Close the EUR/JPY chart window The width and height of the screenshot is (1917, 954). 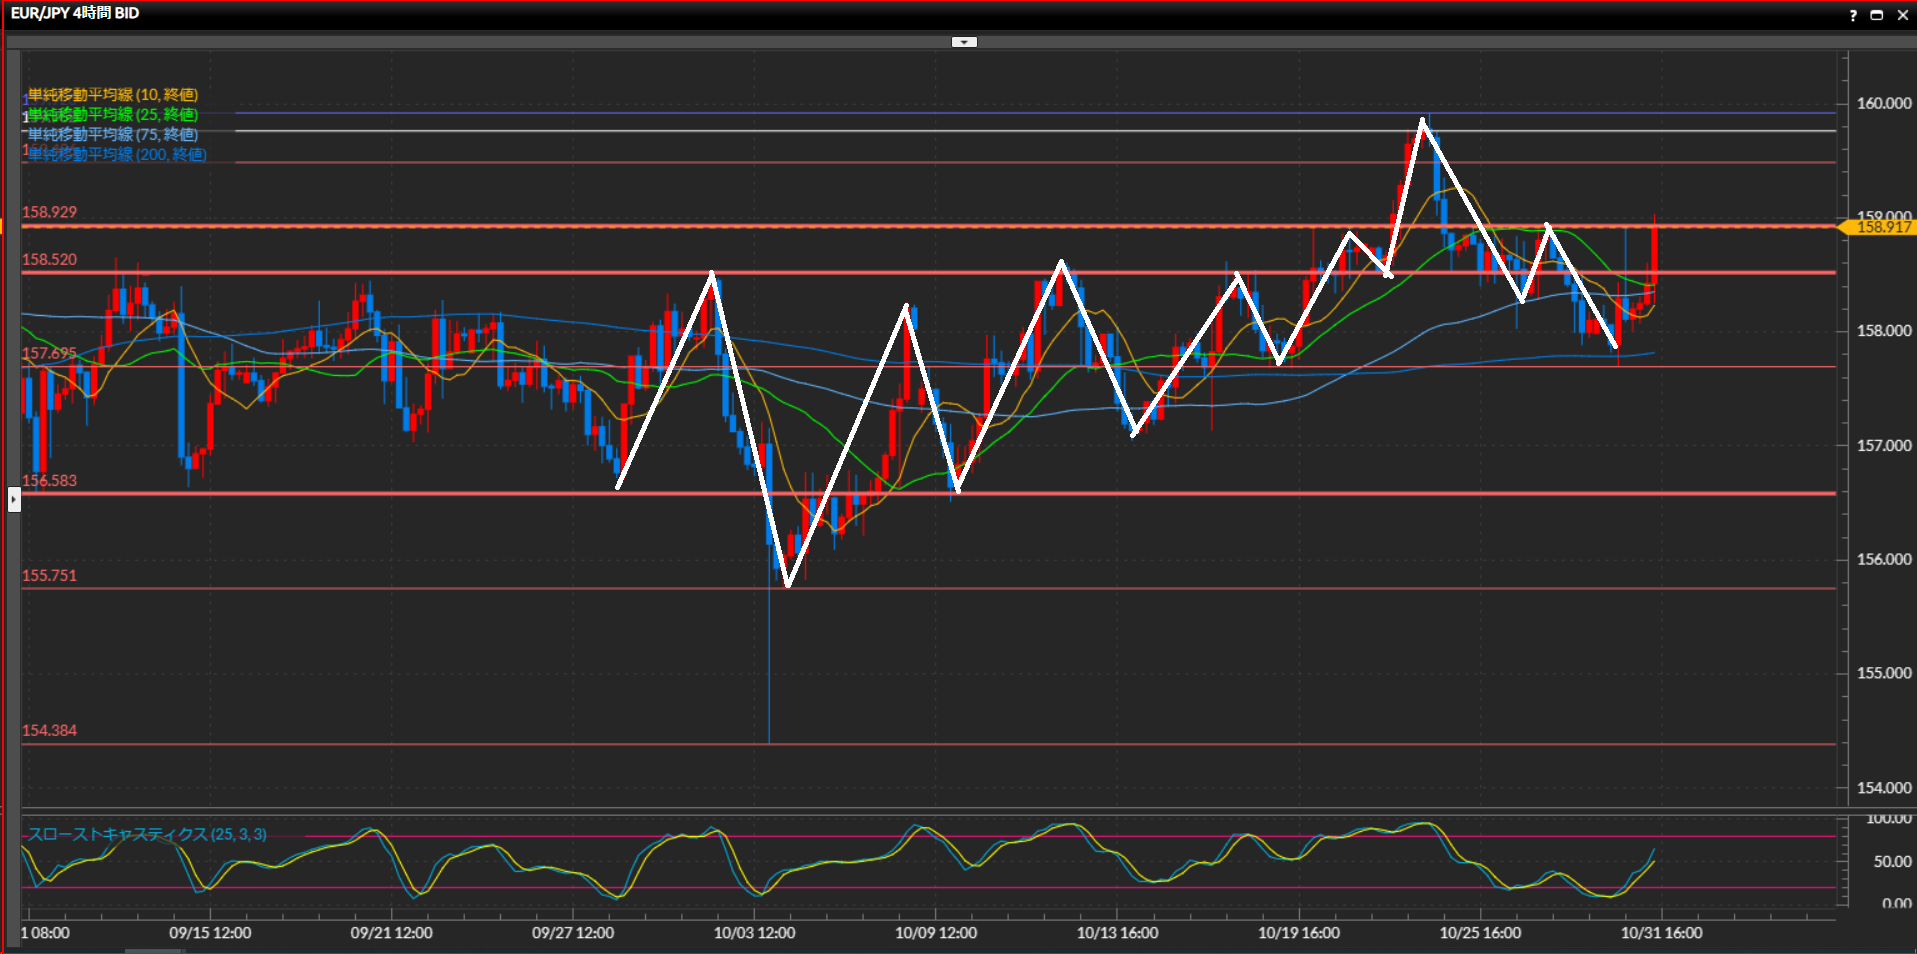[1902, 15]
